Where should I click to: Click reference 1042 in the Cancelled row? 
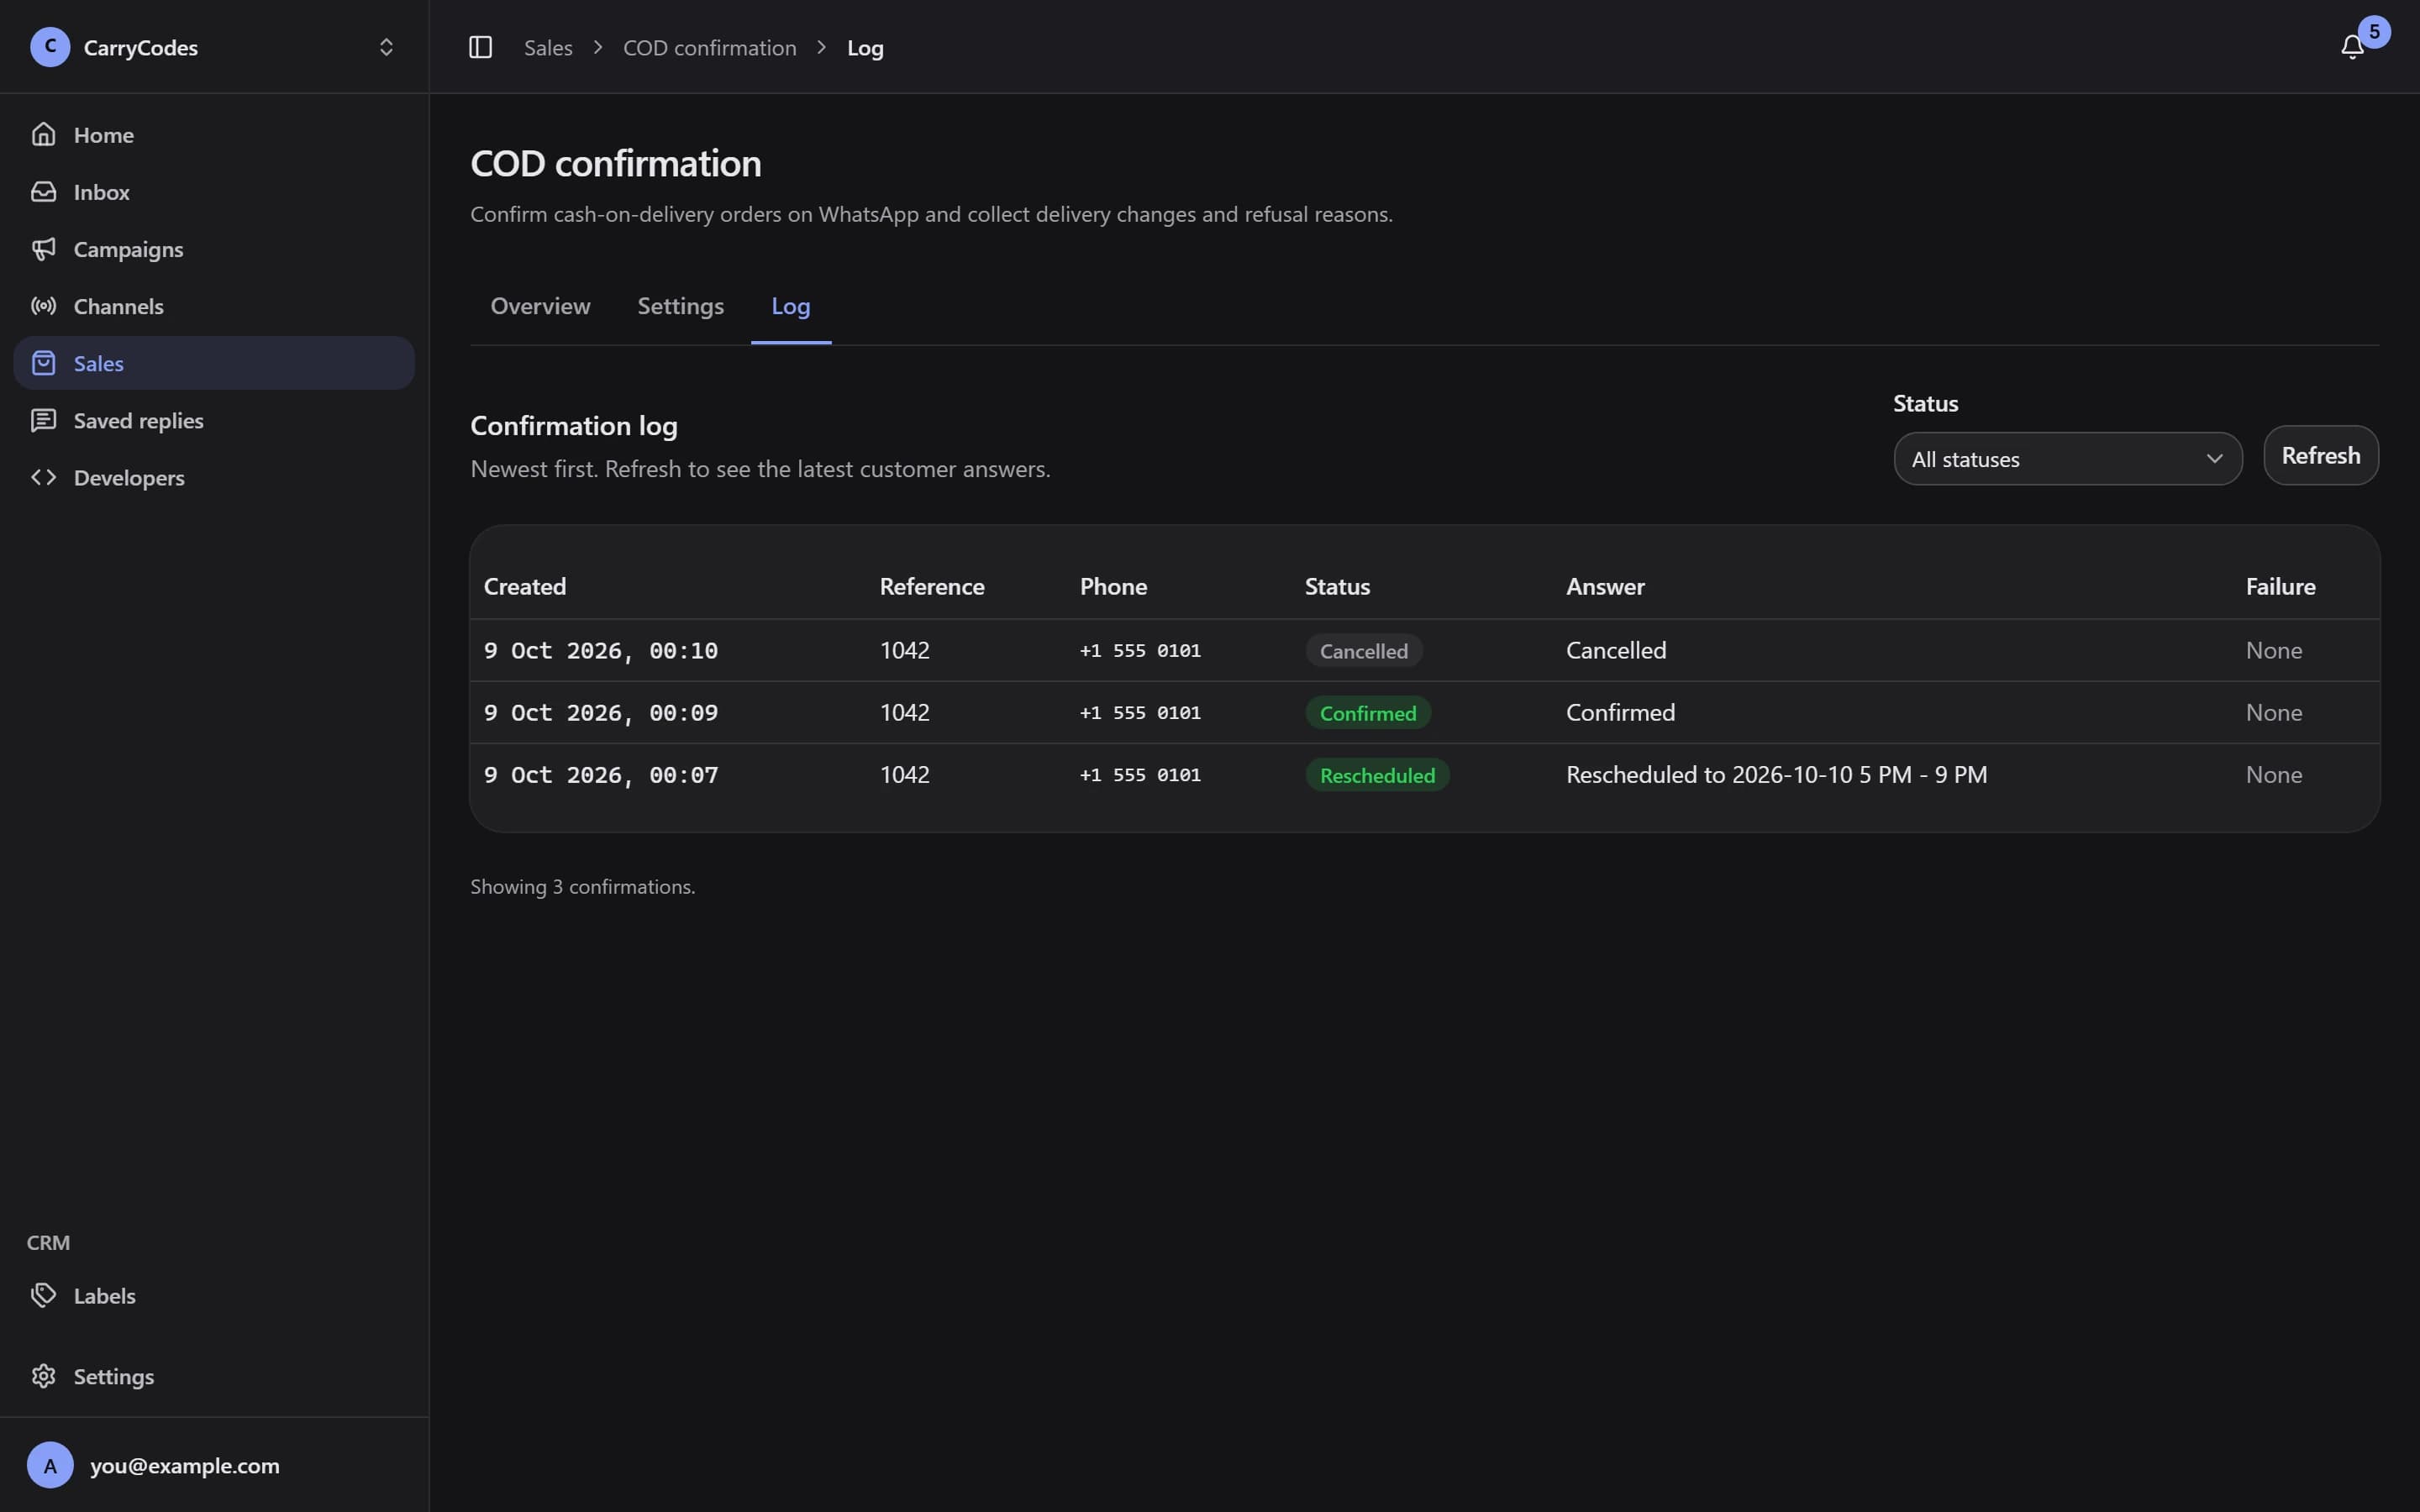click(904, 651)
